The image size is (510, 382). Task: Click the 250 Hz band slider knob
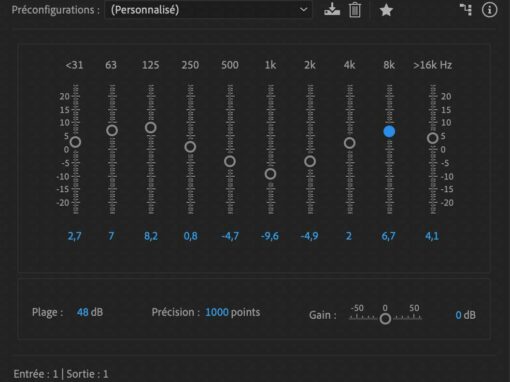point(190,147)
